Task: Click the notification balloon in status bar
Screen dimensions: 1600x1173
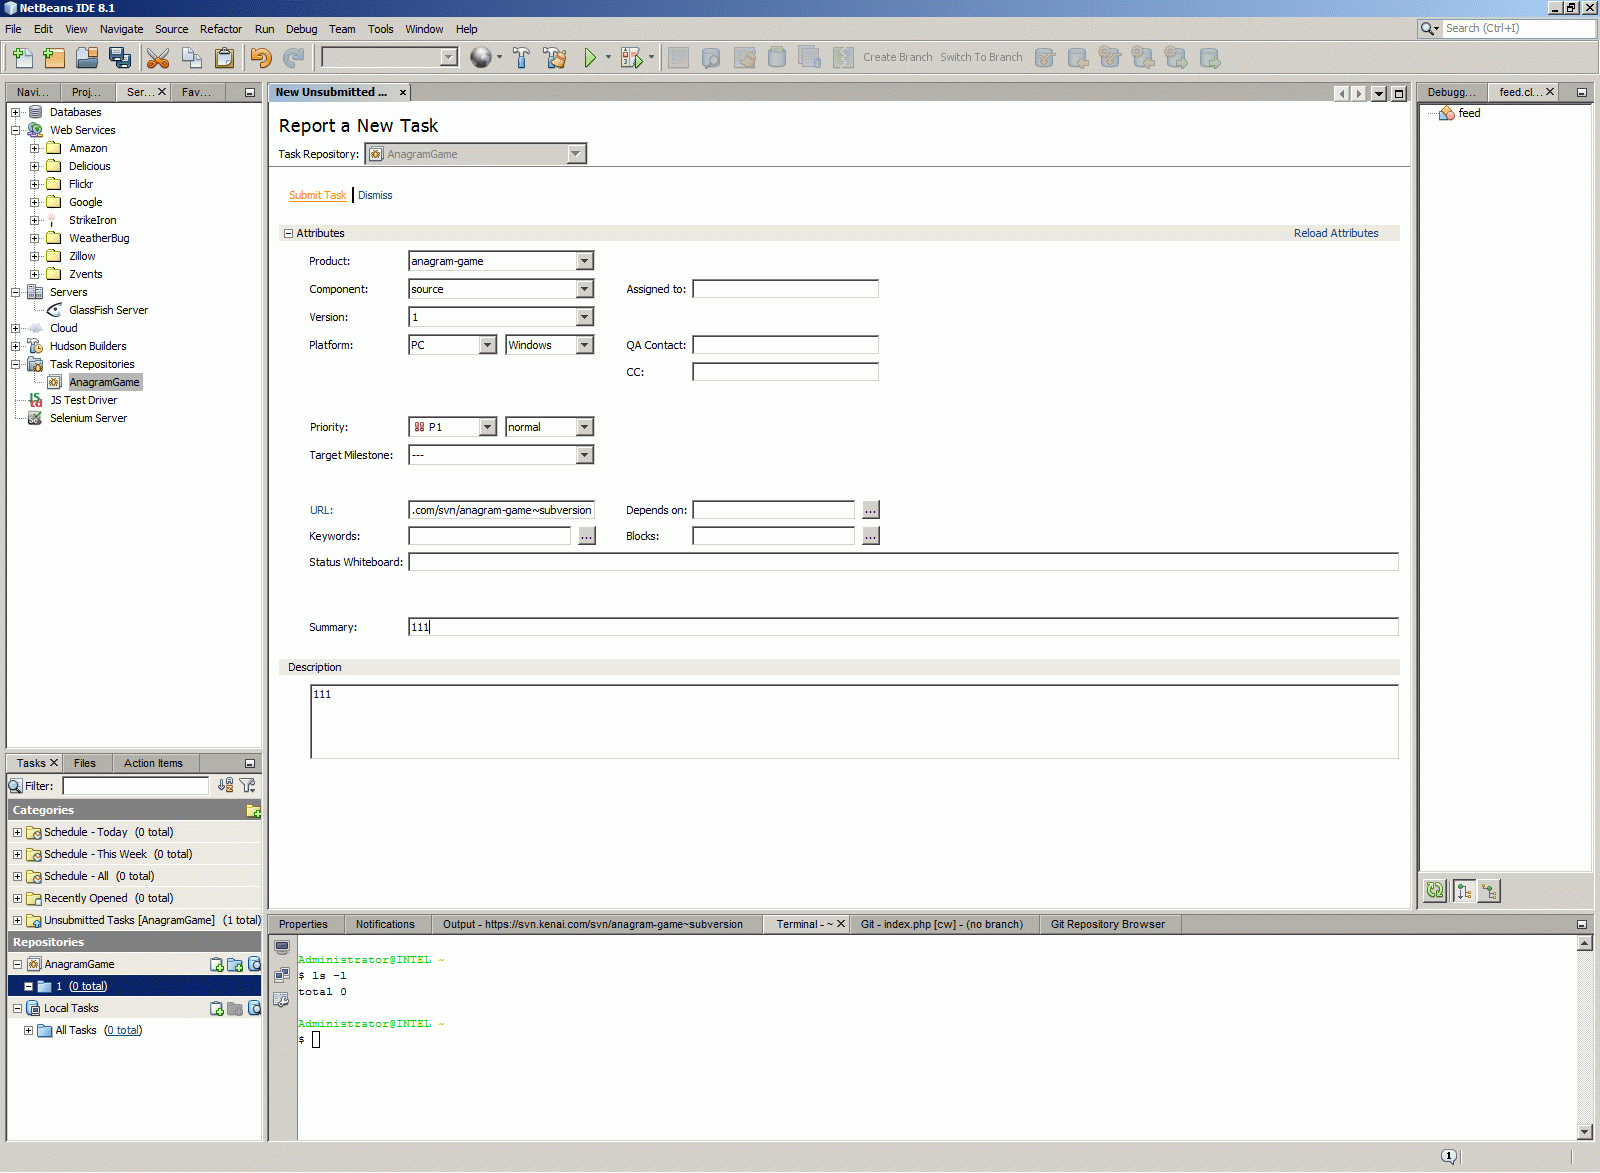Action: [1449, 1156]
